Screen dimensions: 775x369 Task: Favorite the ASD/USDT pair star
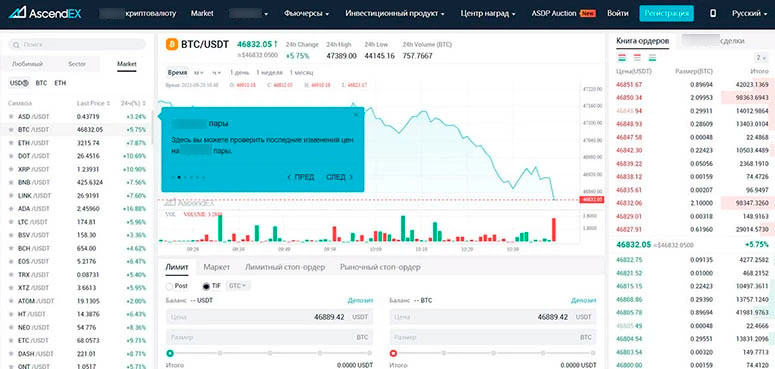[x=11, y=117]
